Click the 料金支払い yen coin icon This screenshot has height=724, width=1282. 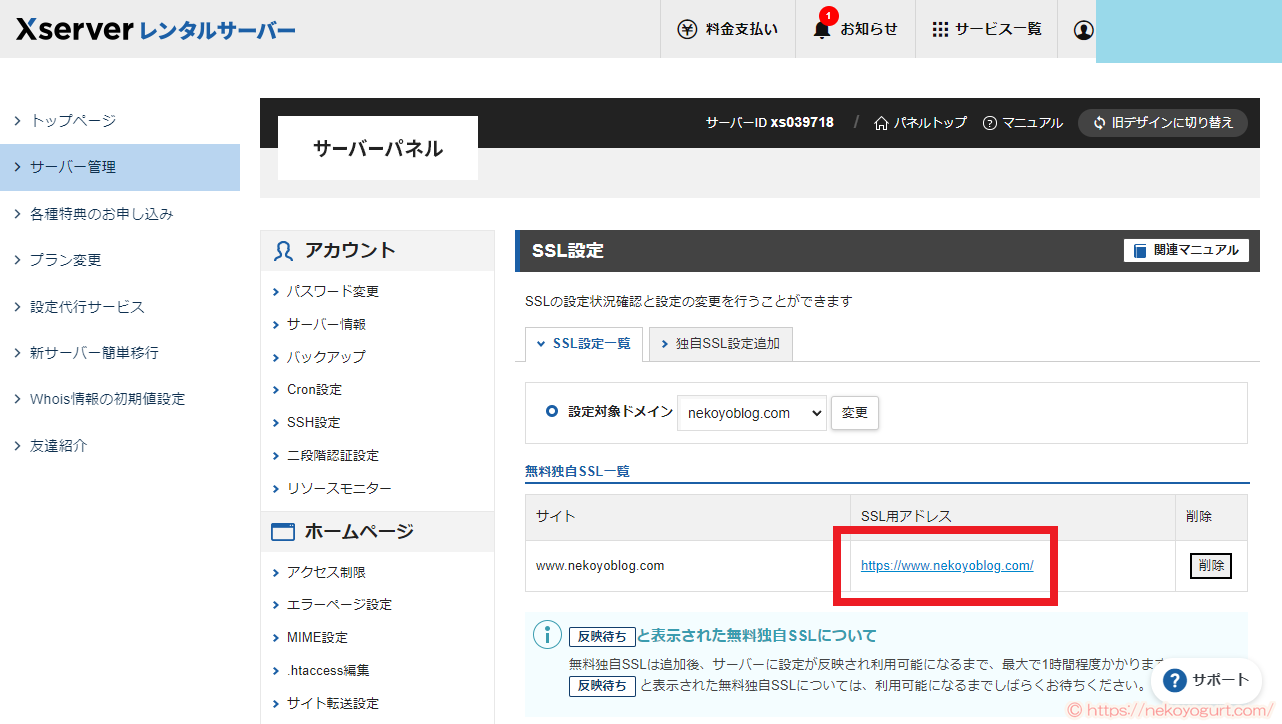(686, 29)
